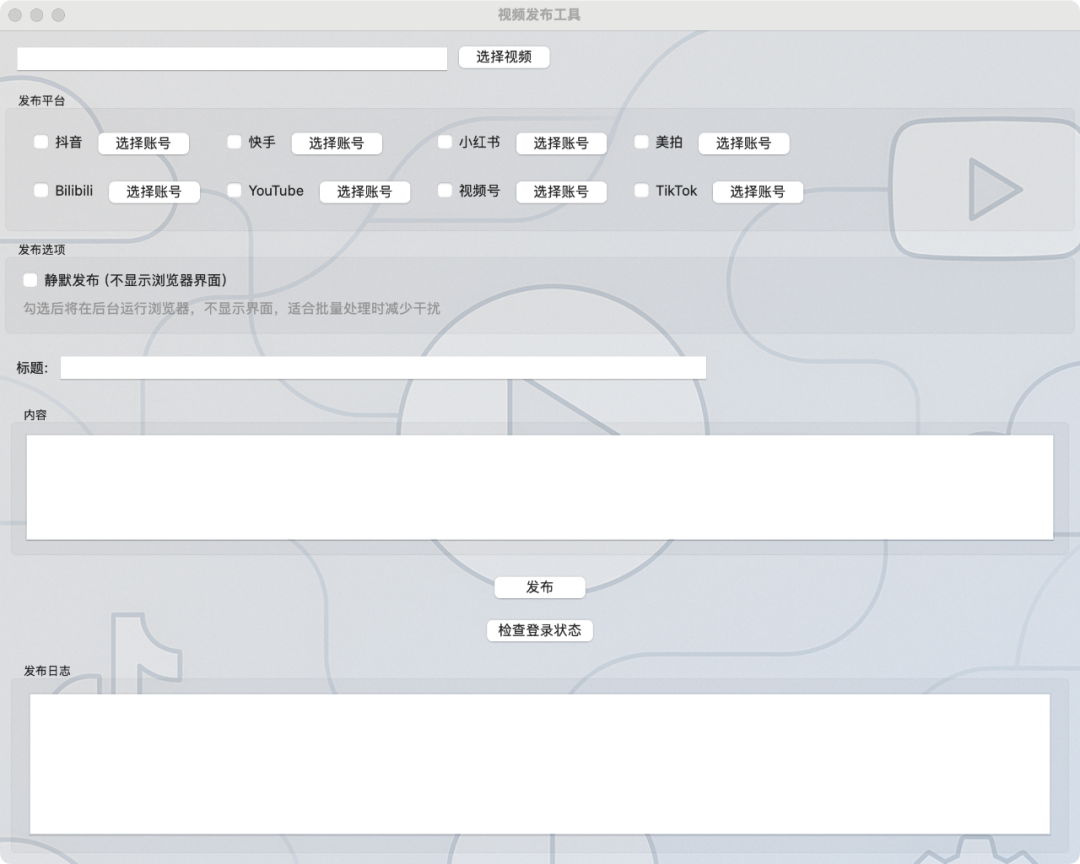This screenshot has height=864, width=1080.
Task: Minimize the 视频发布工具 window
Action: [x=37, y=15]
